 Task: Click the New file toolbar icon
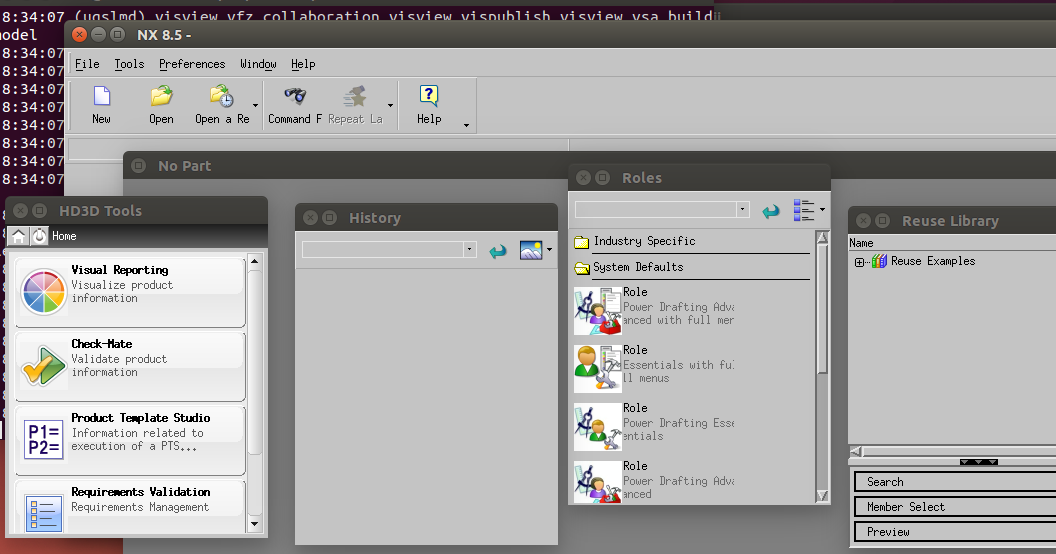point(102,96)
